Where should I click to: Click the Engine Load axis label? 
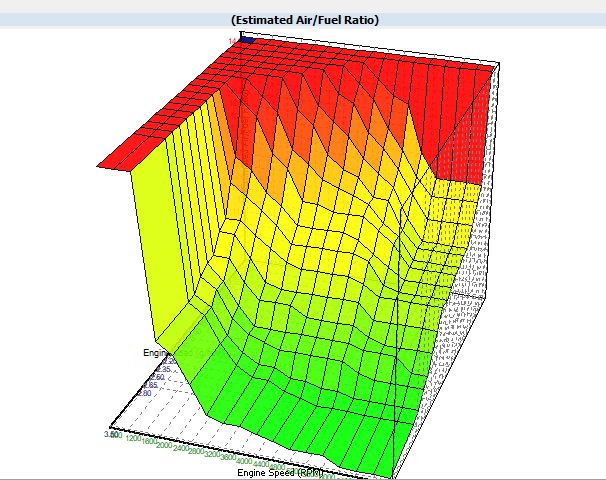[x=160, y=353]
